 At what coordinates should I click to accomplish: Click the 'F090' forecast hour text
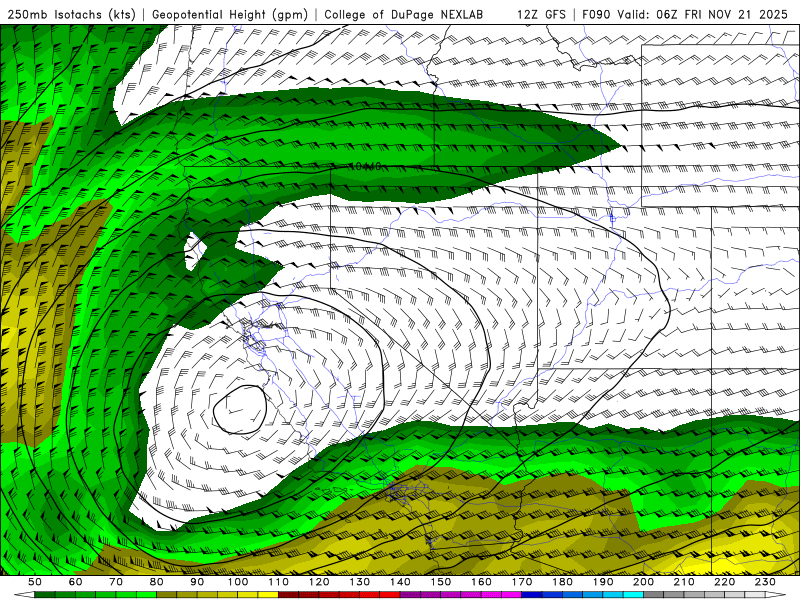pyautogui.click(x=596, y=14)
